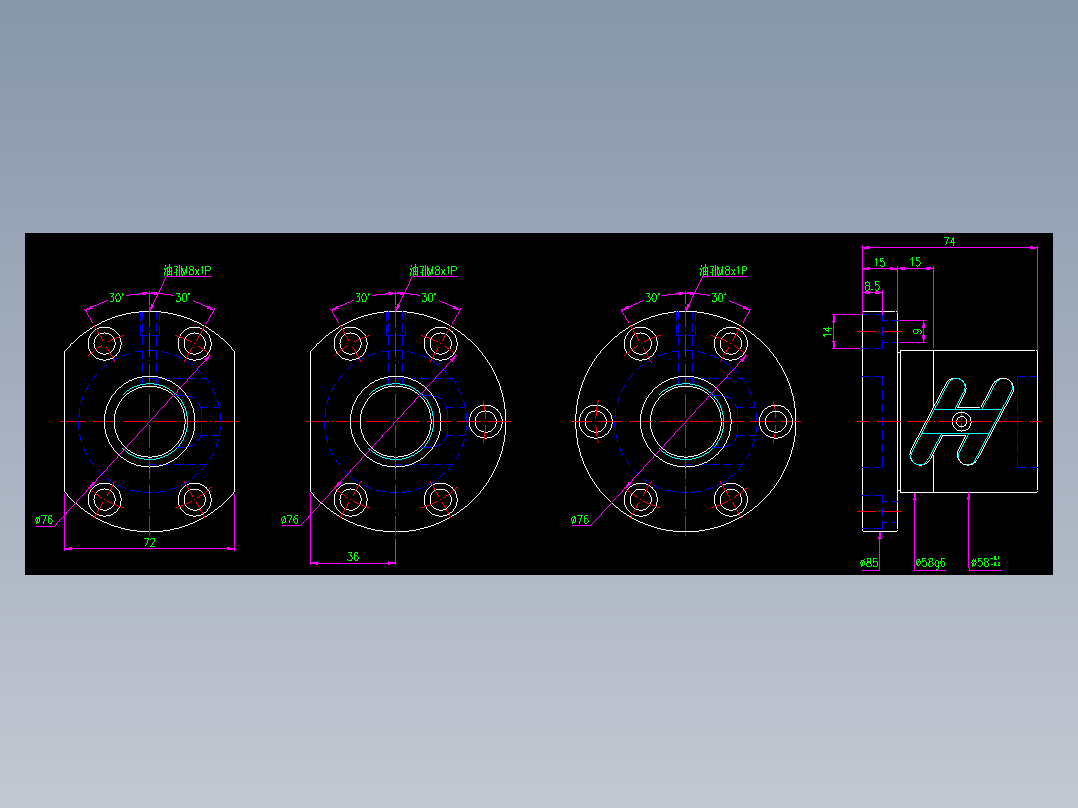Click the ø85 diameter callout at bottom right

pos(868,563)
